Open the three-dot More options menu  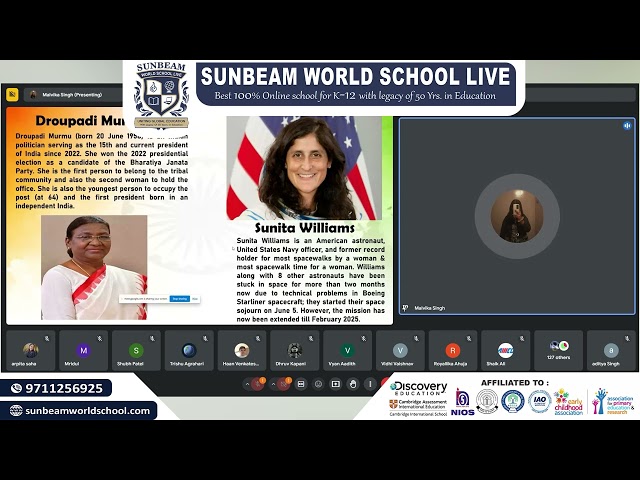(370, 384)
